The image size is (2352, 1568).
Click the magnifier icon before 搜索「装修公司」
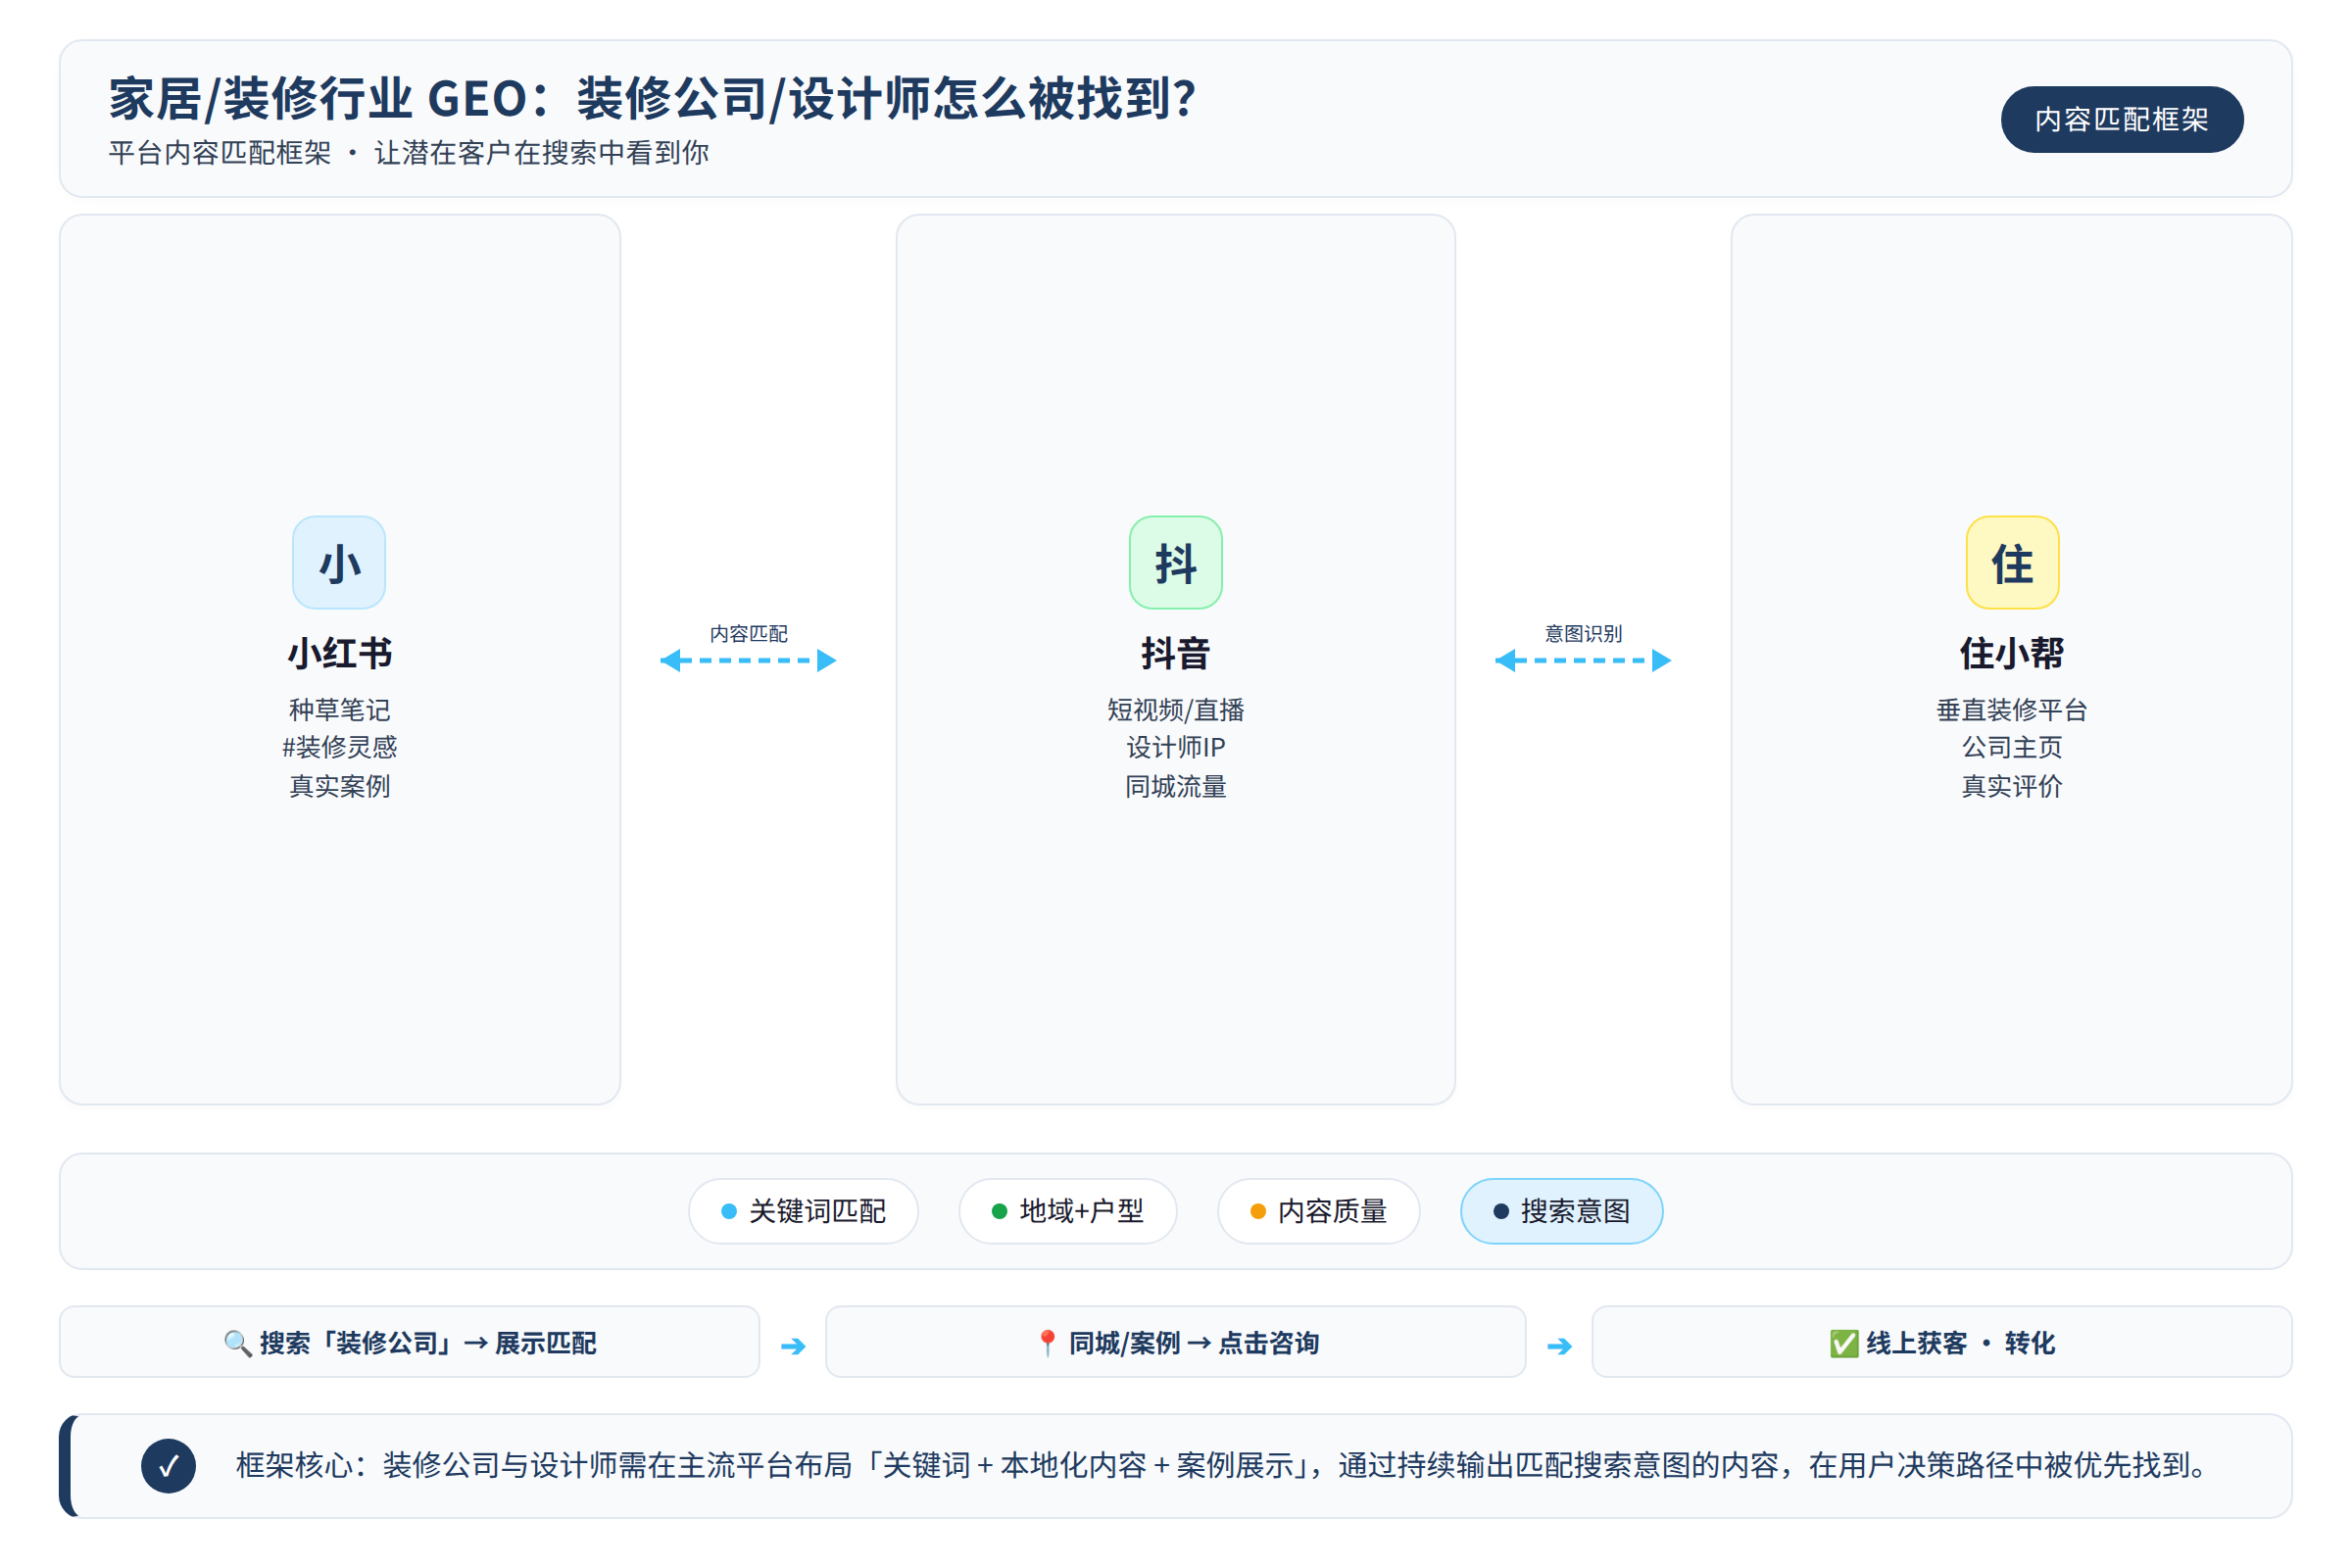click(x=237, y=1343)
